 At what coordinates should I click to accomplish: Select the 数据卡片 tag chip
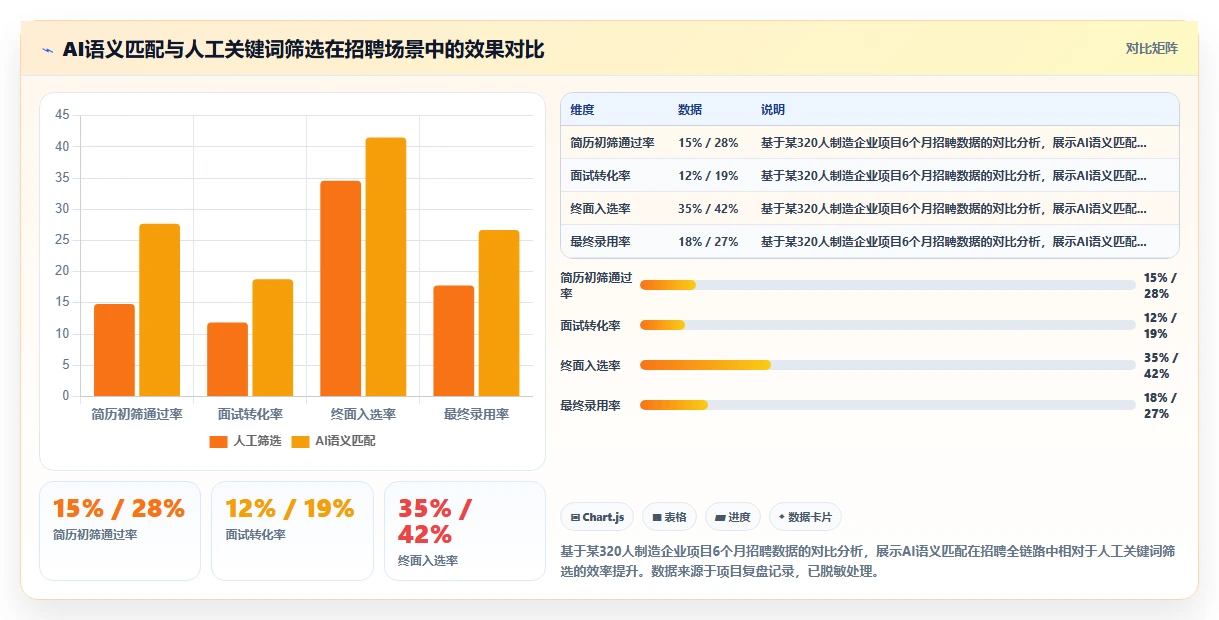click(805, 517)
